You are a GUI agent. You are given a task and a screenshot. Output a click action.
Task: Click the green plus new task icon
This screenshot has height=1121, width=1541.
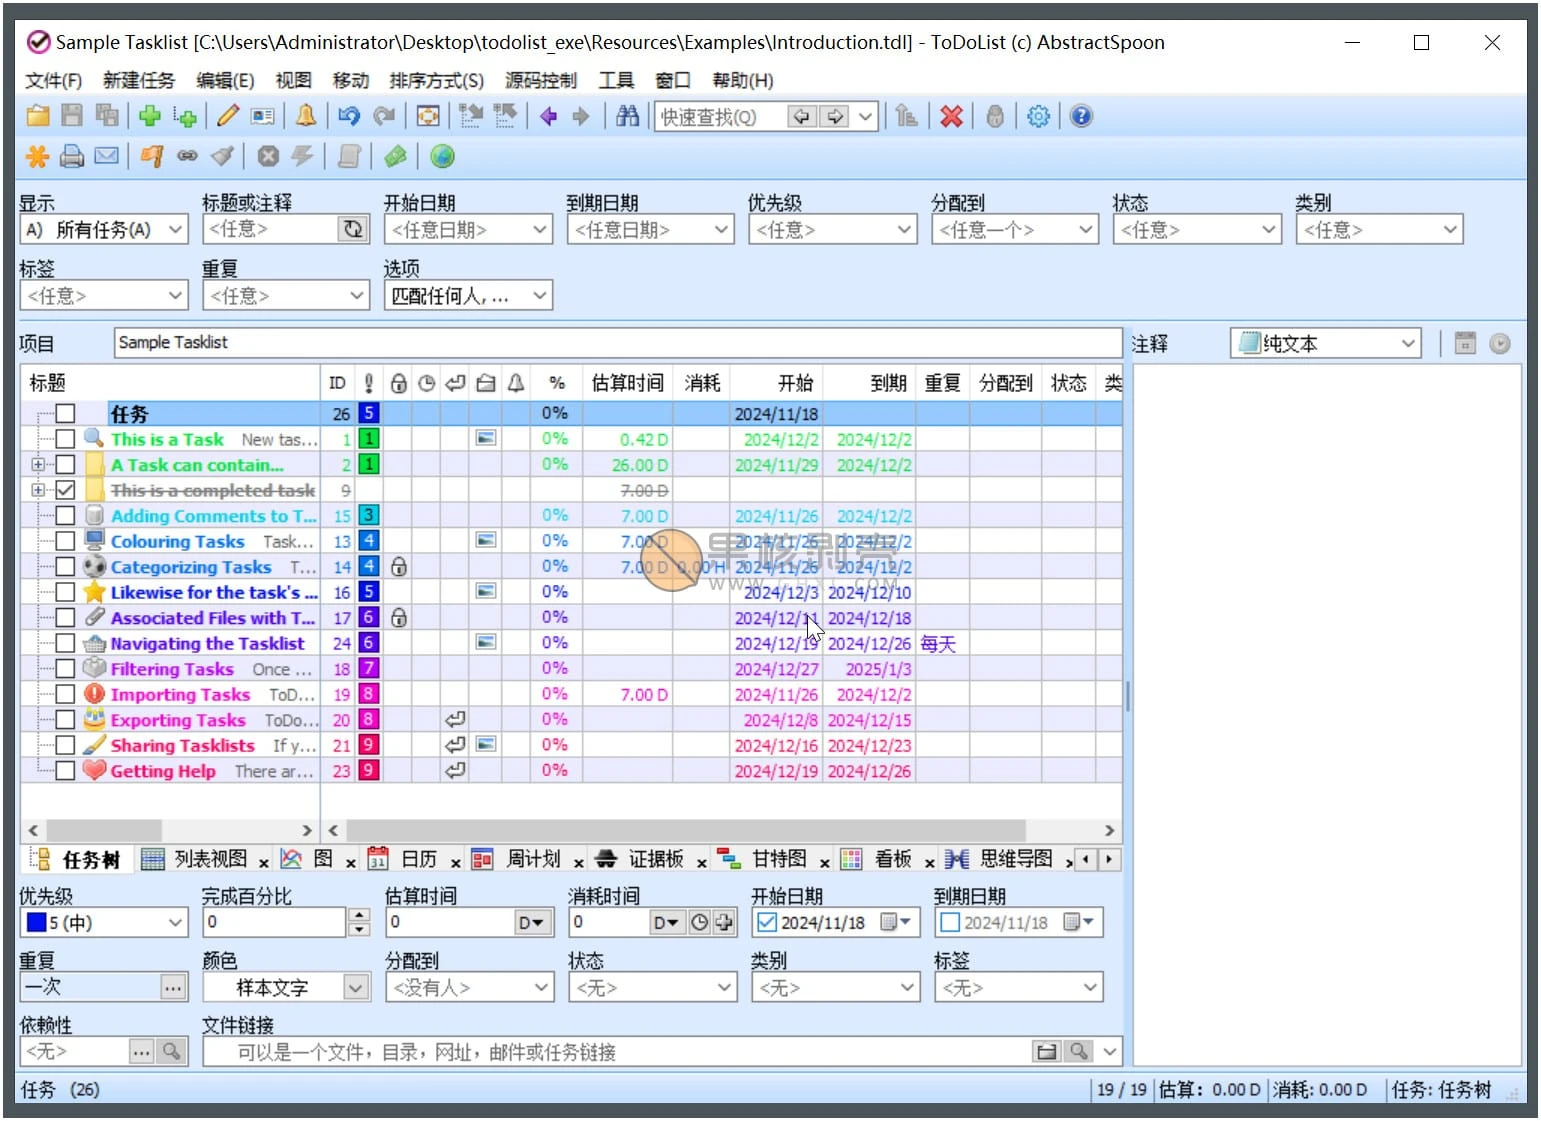click(150, 116)
